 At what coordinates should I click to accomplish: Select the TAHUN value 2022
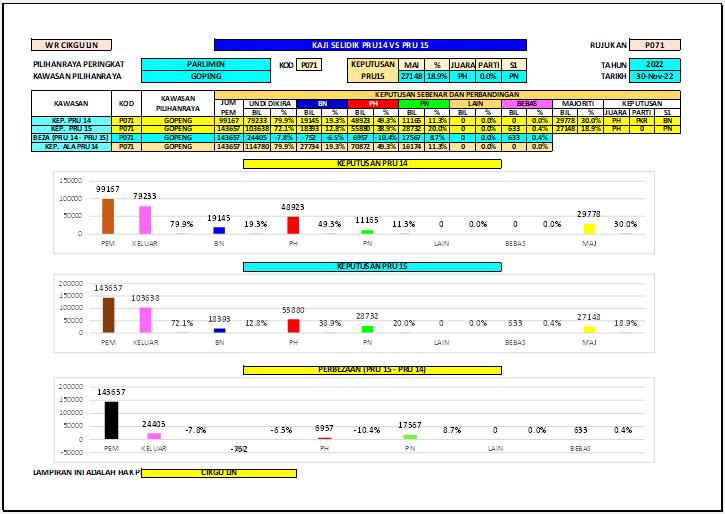(655, 64)
